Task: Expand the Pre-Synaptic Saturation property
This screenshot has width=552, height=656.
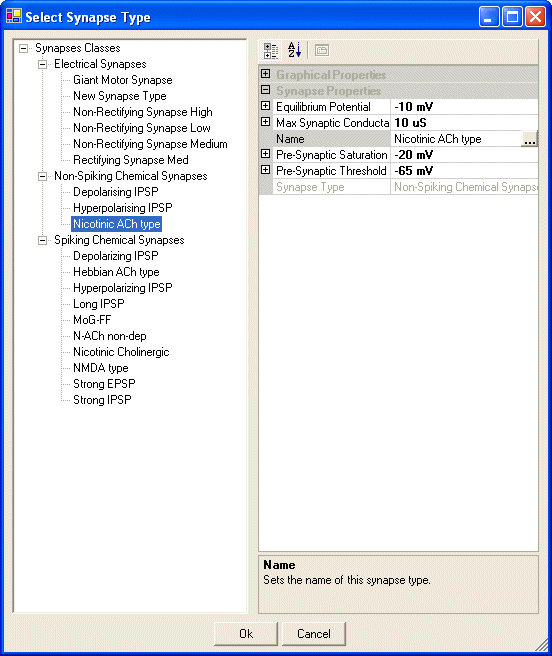Action: pyautogui.click(x=265, y=154)
